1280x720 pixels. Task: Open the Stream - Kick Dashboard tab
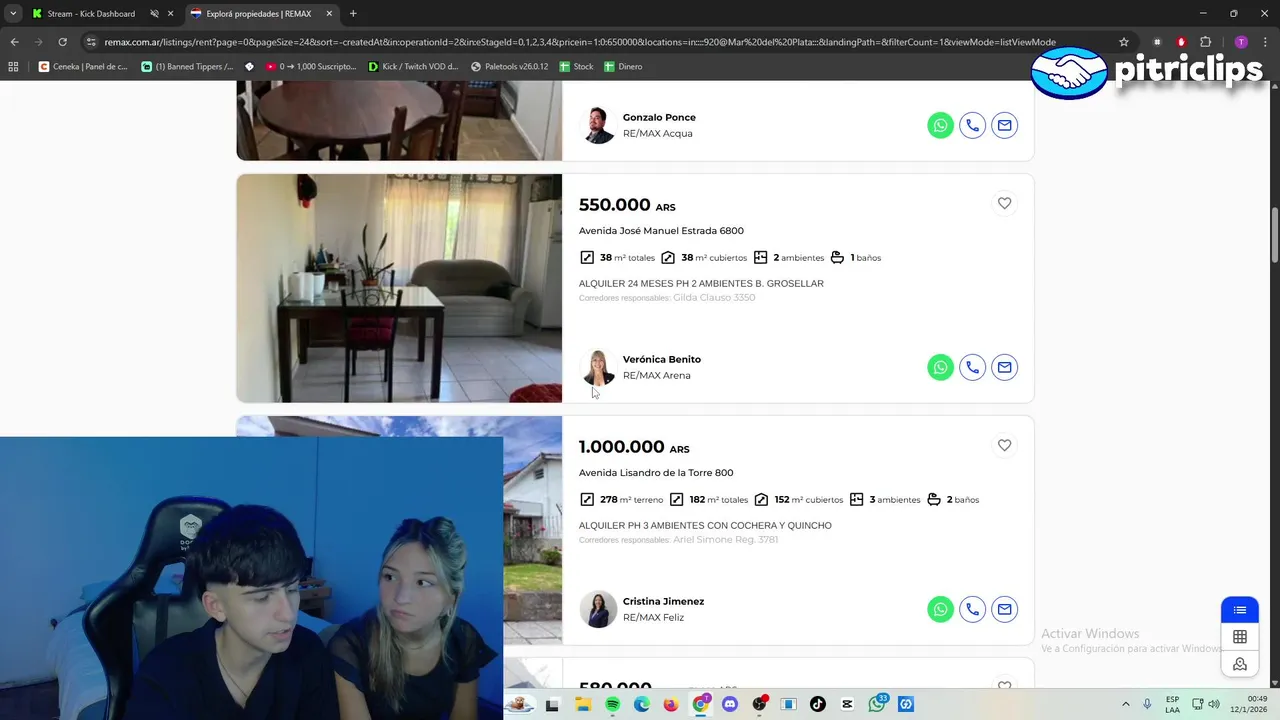(x=91, y=14)
